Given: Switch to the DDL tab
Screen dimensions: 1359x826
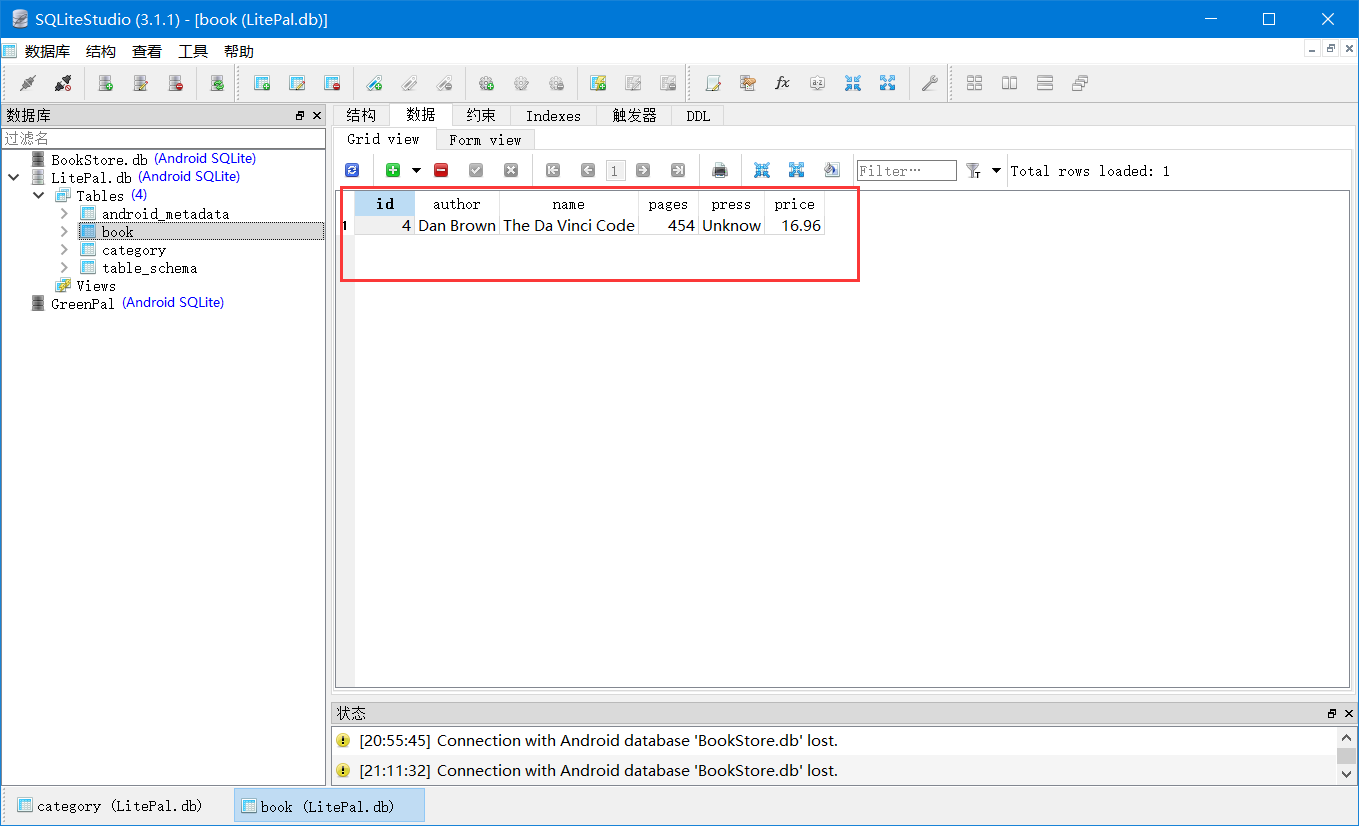Looking at the screenshot, I should 698,116.
